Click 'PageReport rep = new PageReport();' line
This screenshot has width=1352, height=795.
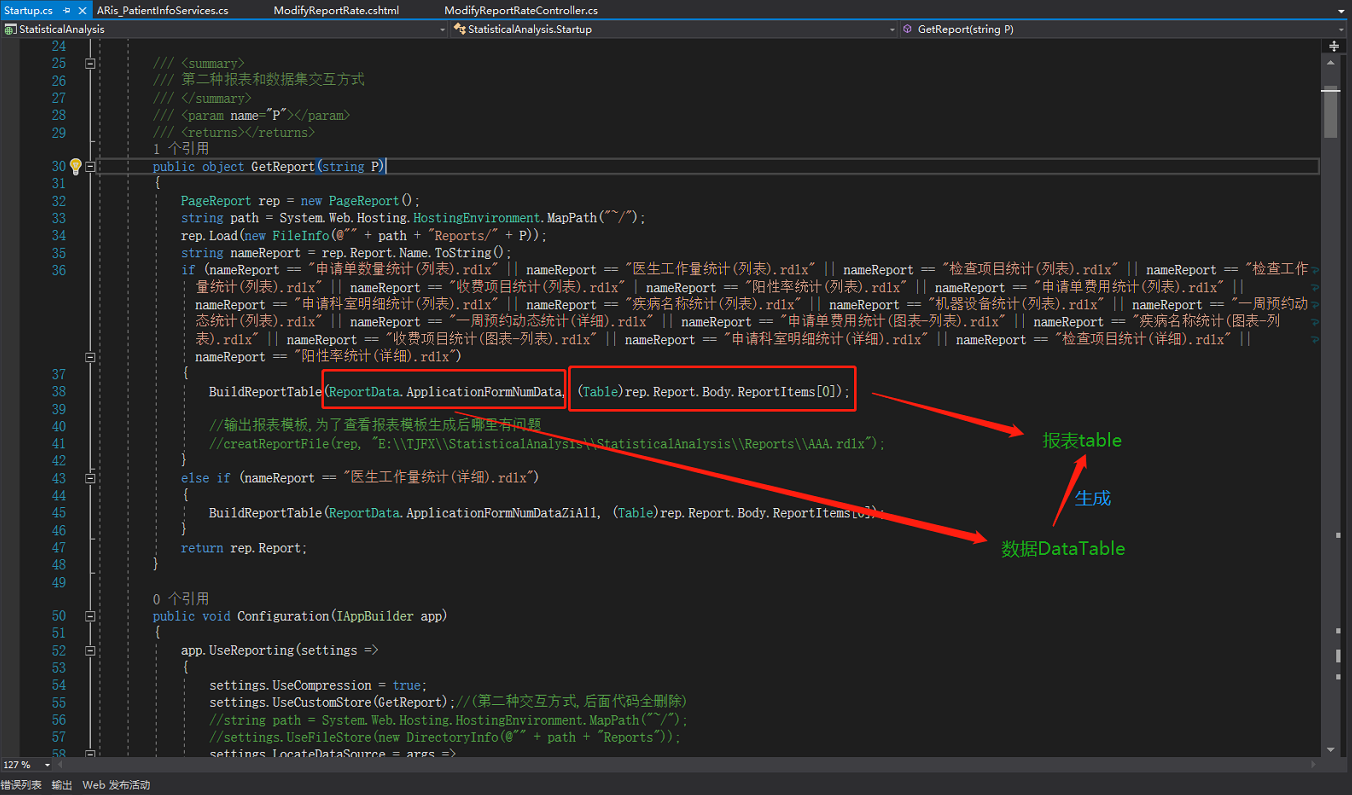301,201
